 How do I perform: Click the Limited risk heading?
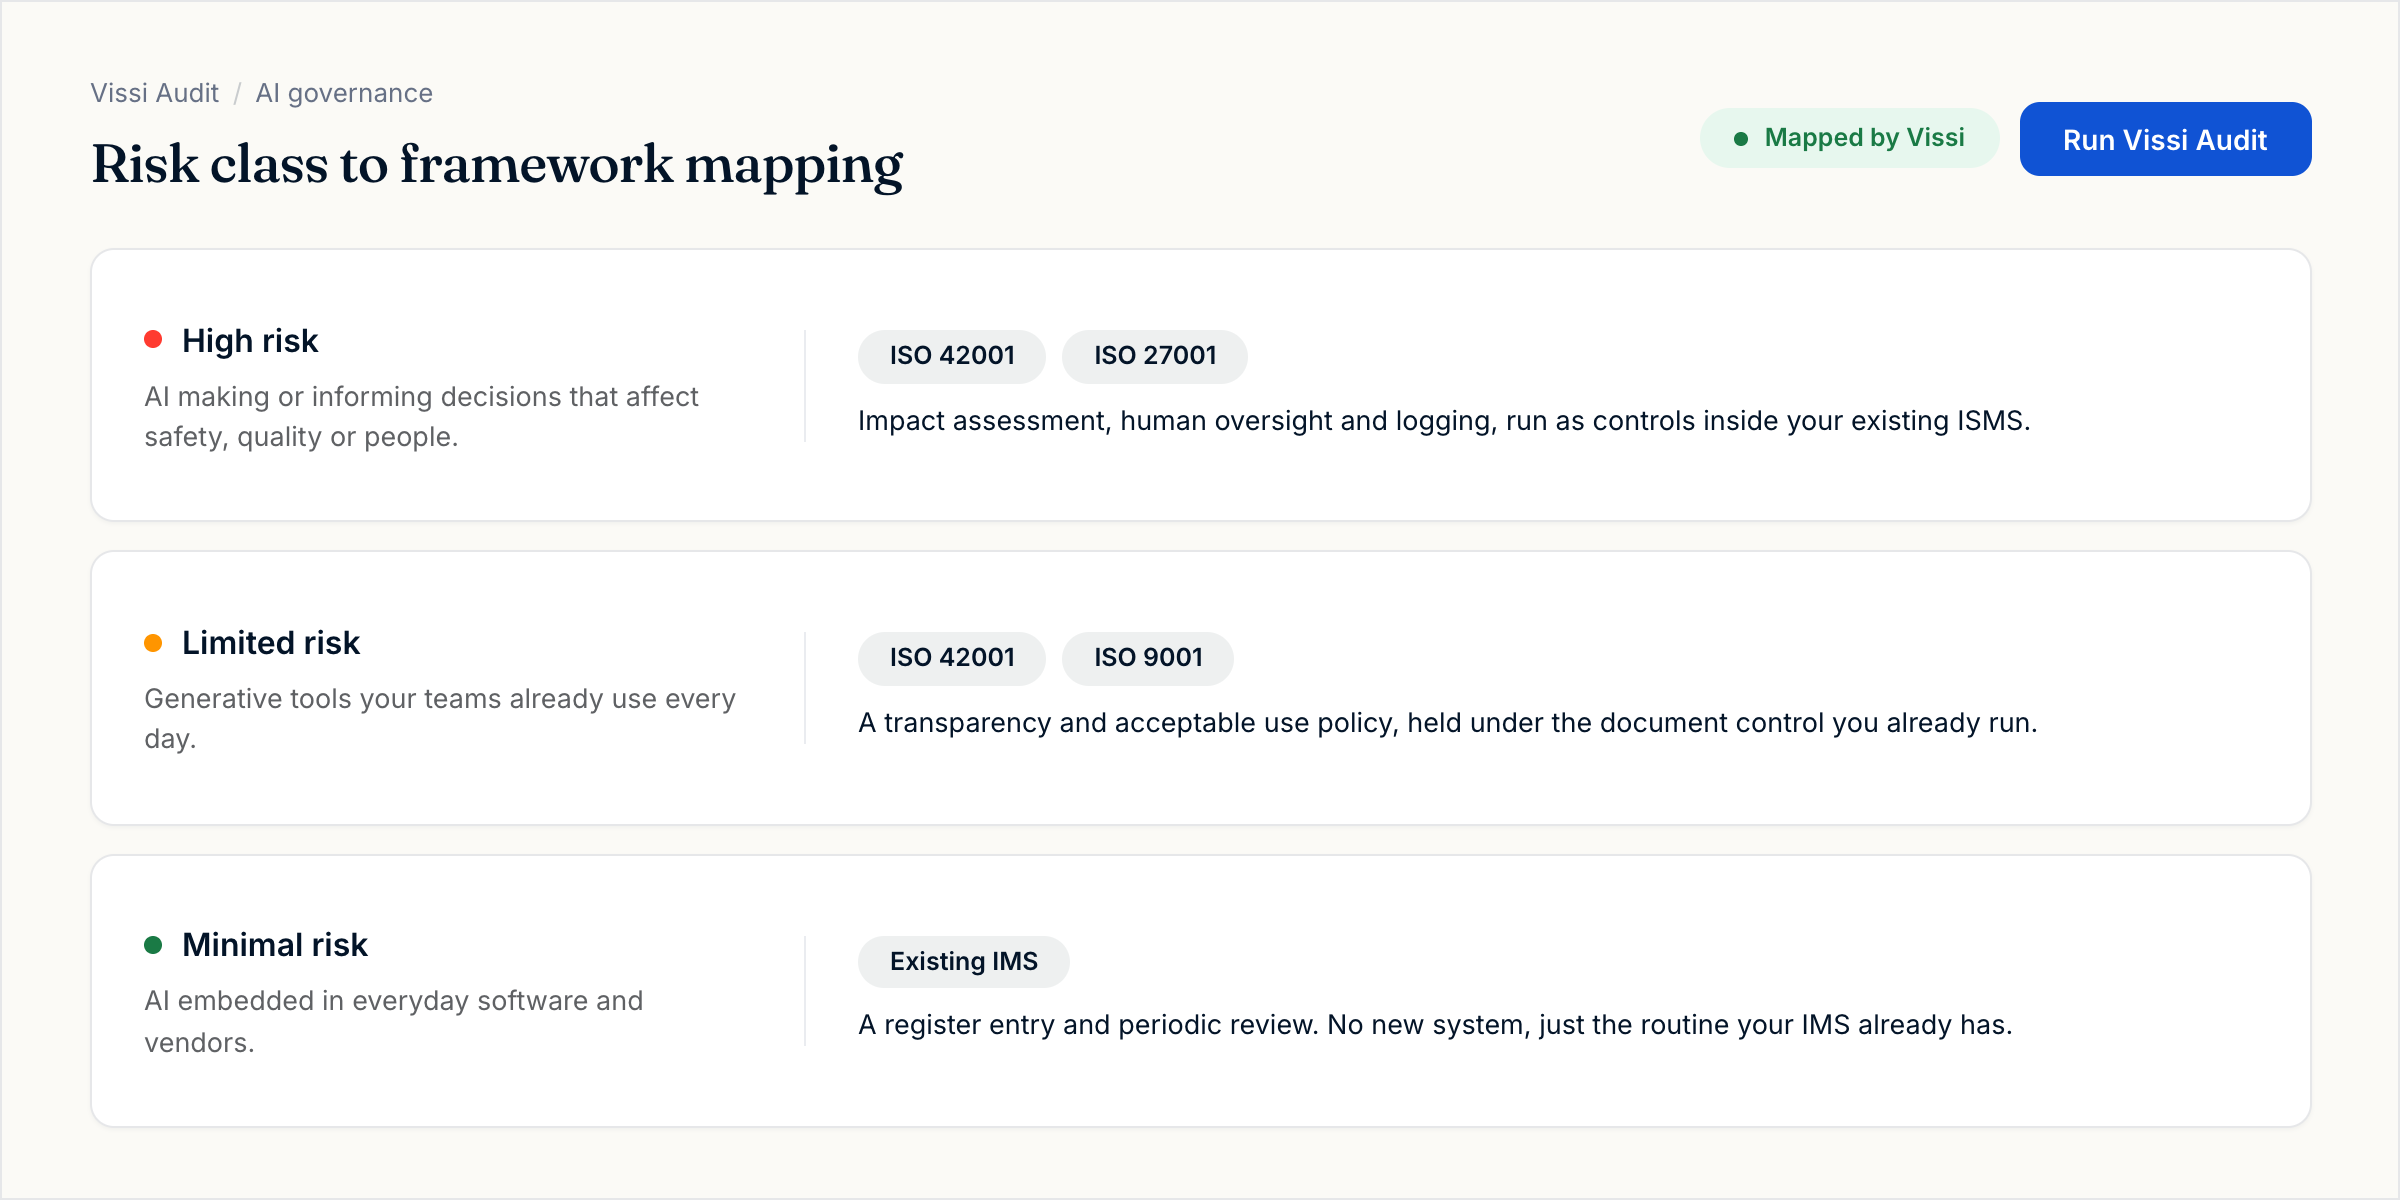271,643
